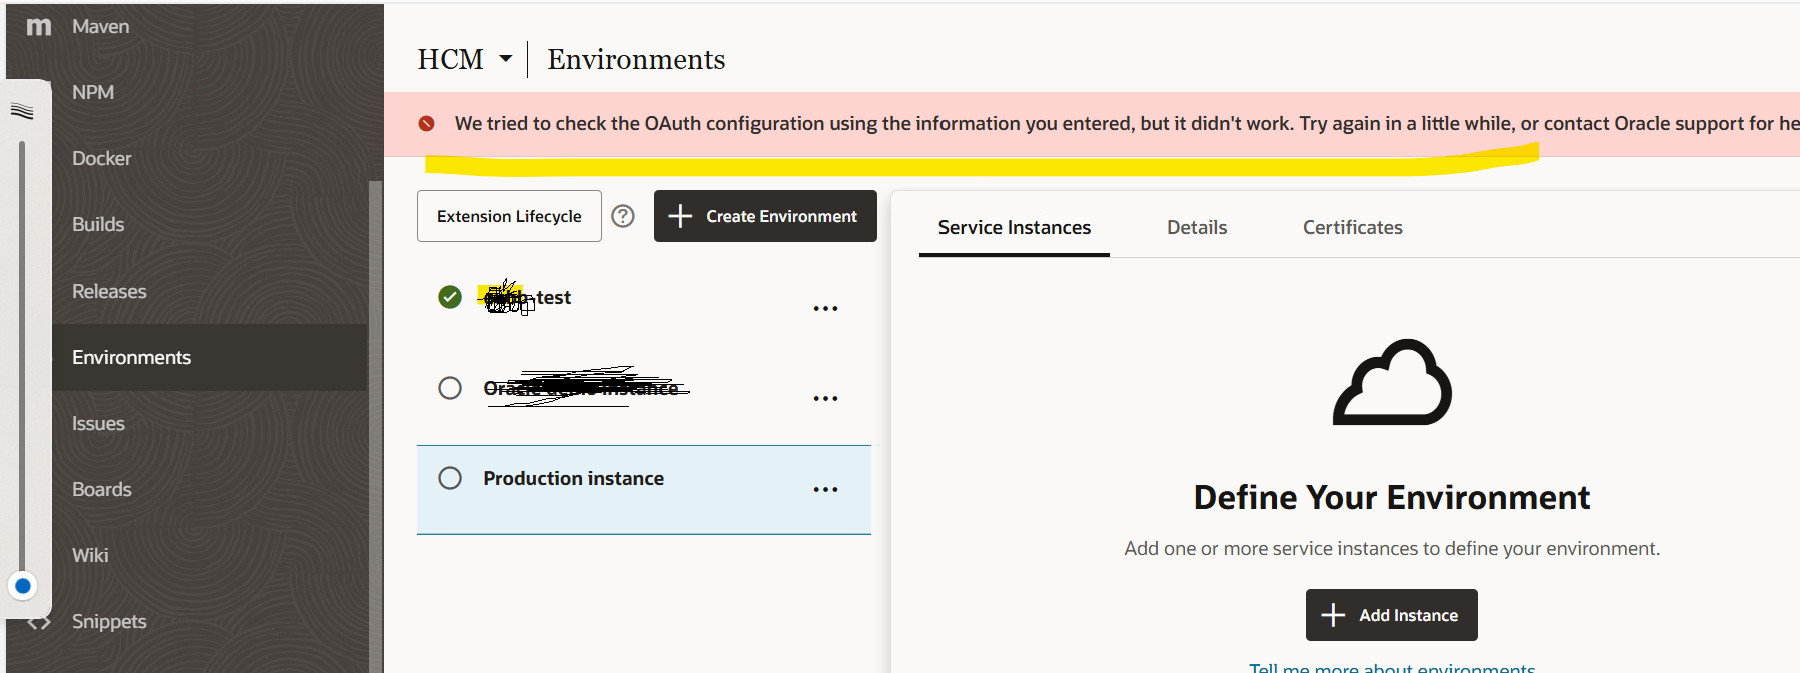Expand the HCM project dropdown

506,59
